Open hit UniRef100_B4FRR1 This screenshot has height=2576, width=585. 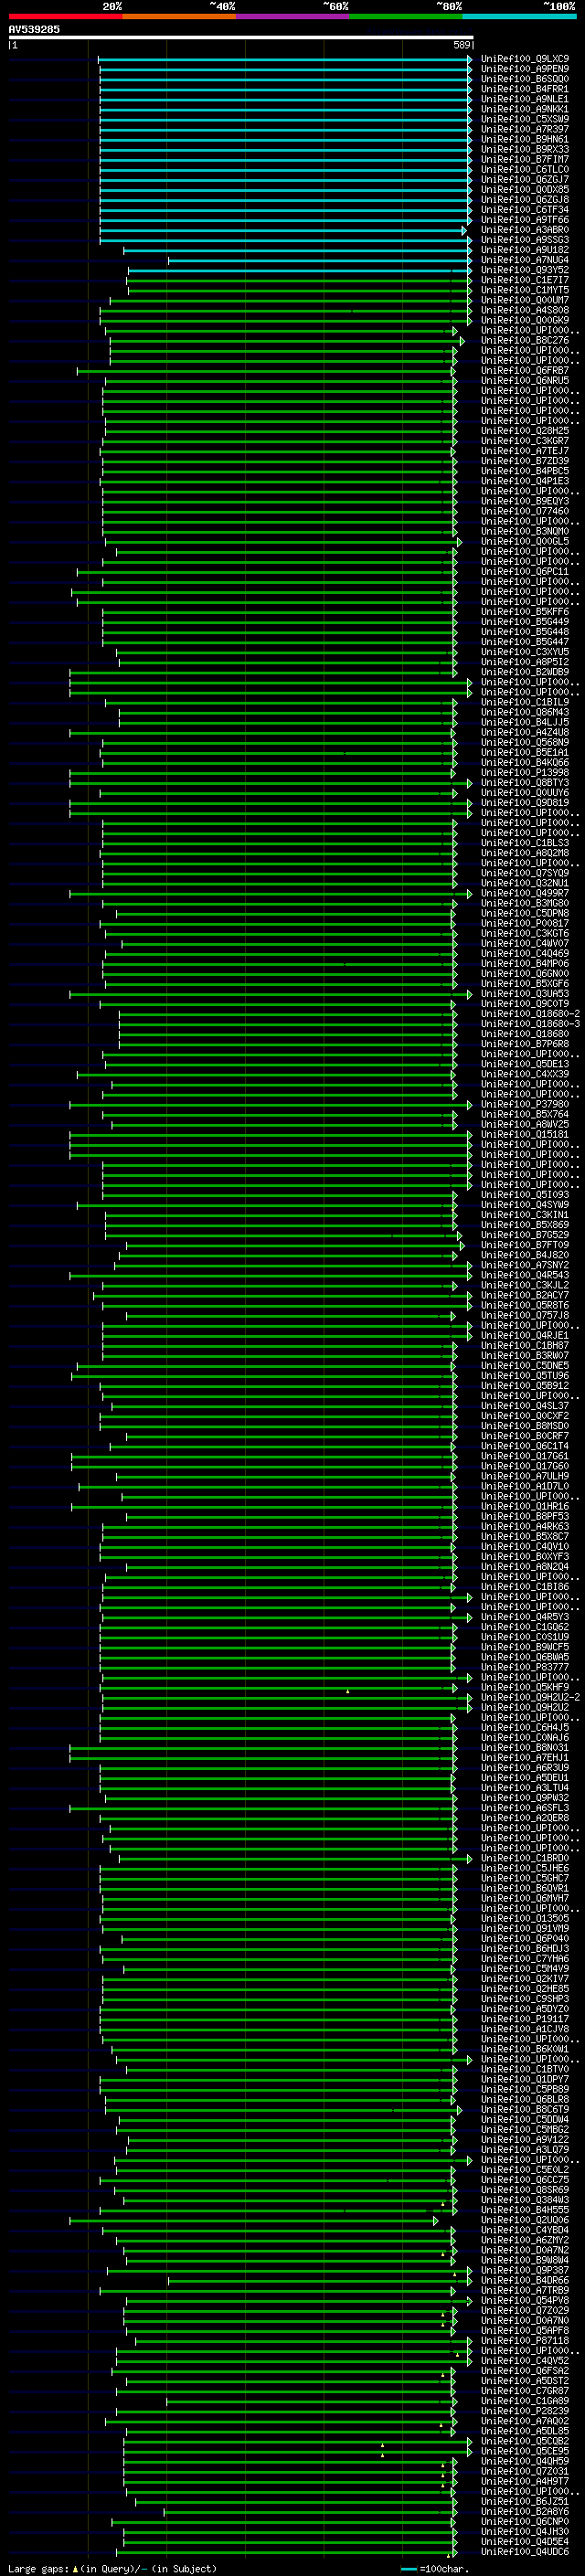tap(525, 89)
